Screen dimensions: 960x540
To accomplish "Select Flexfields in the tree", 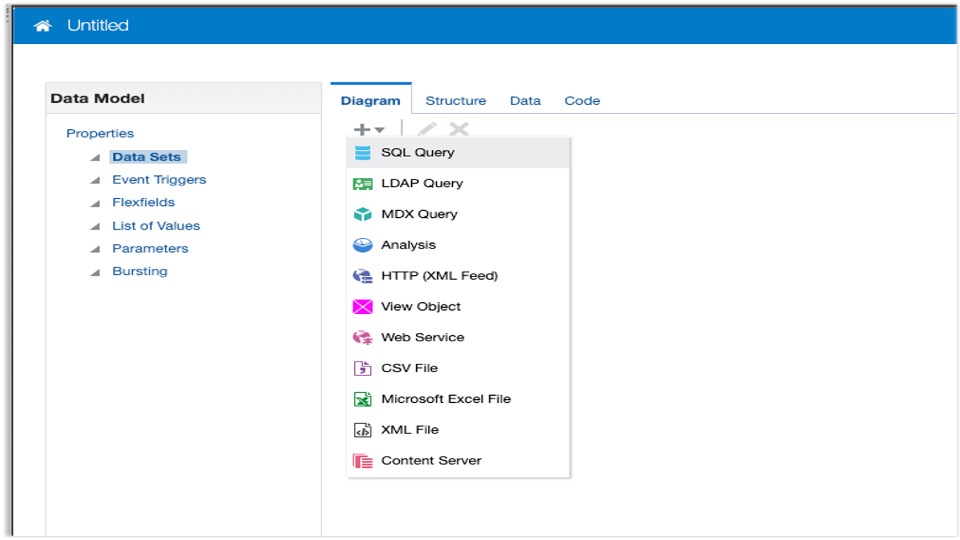I will (143, 202).
